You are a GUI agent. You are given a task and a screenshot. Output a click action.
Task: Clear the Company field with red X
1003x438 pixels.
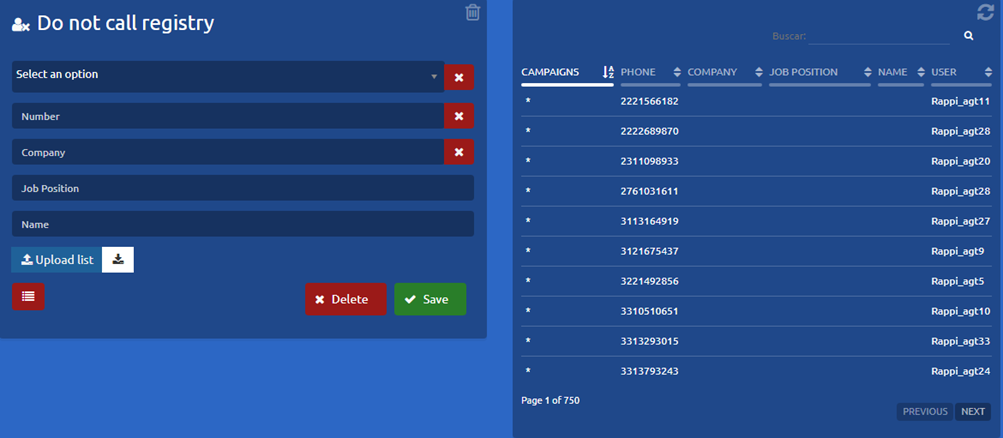(458, 152)
